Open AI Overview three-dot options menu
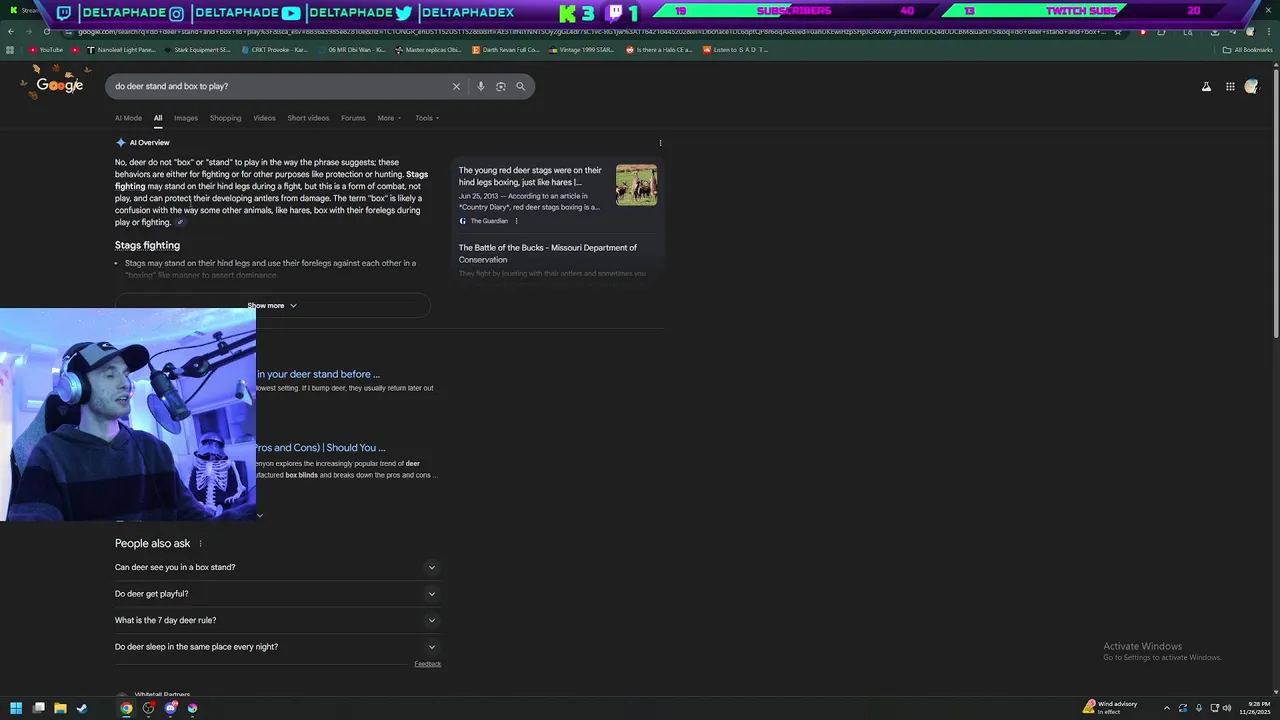Image resolution: width=1280 pixels, height=720 pixels. (660, 143)
